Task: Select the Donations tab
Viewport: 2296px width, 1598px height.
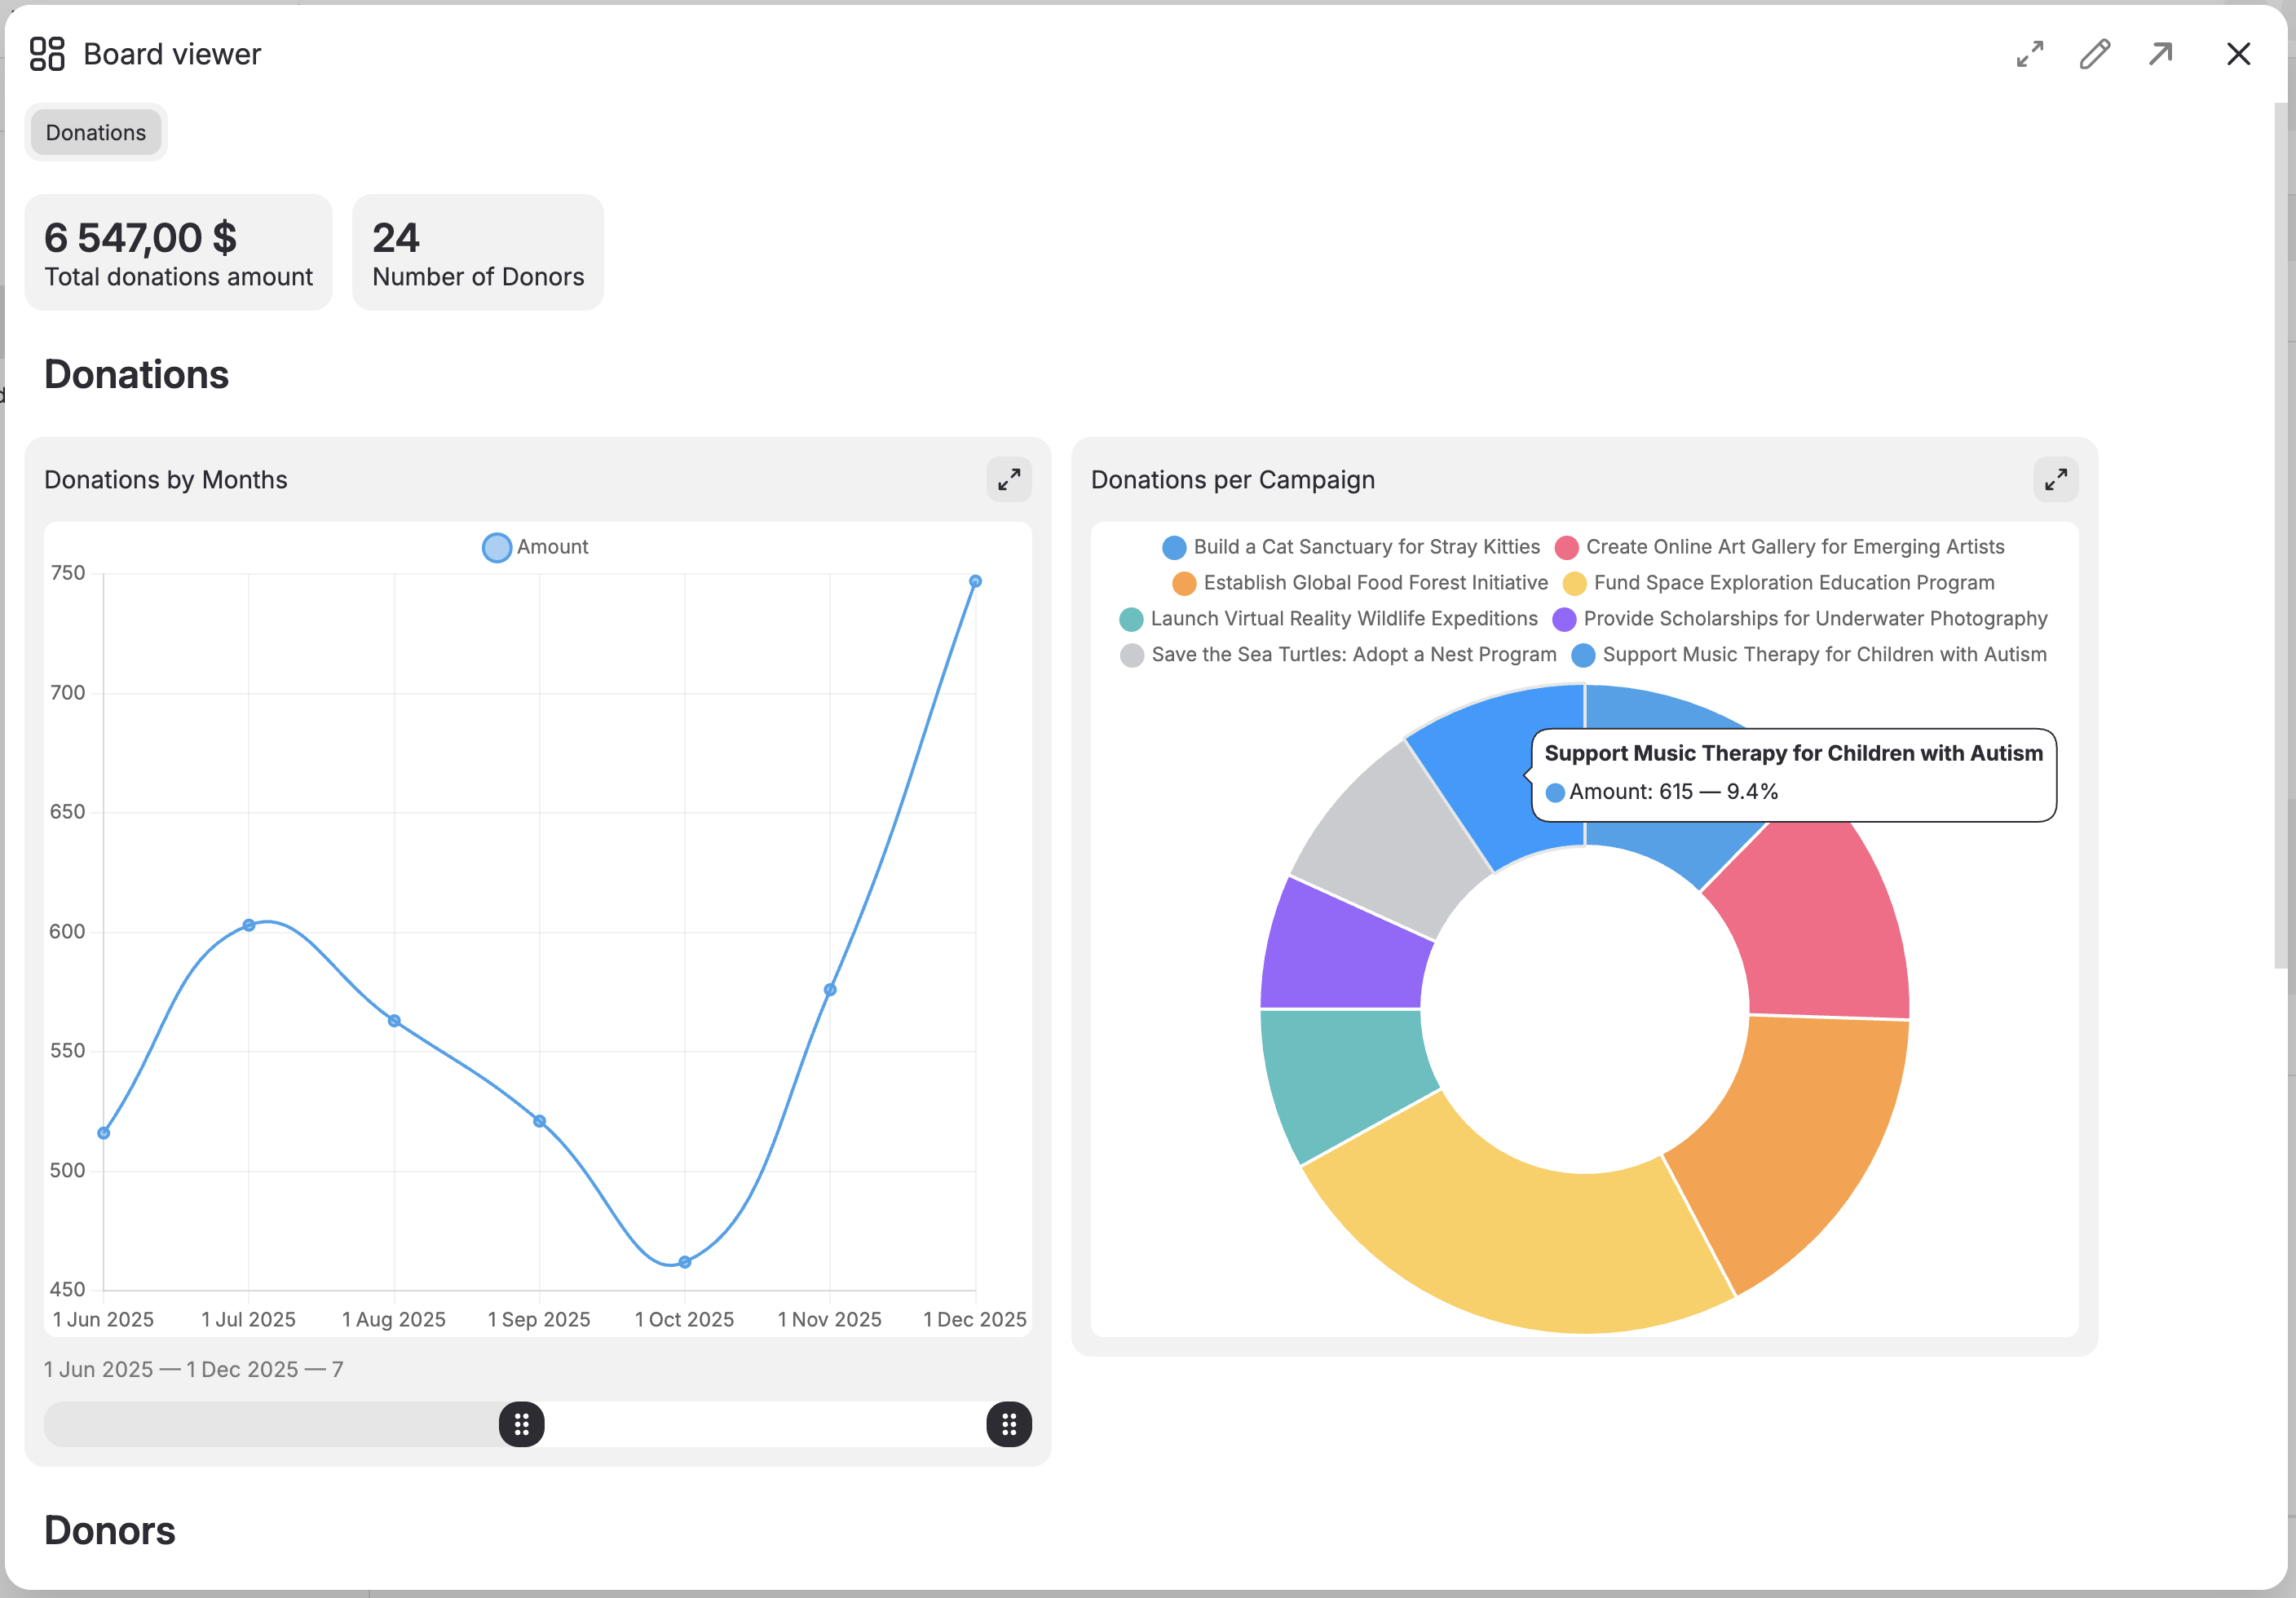Action: [x=96, y=133]
